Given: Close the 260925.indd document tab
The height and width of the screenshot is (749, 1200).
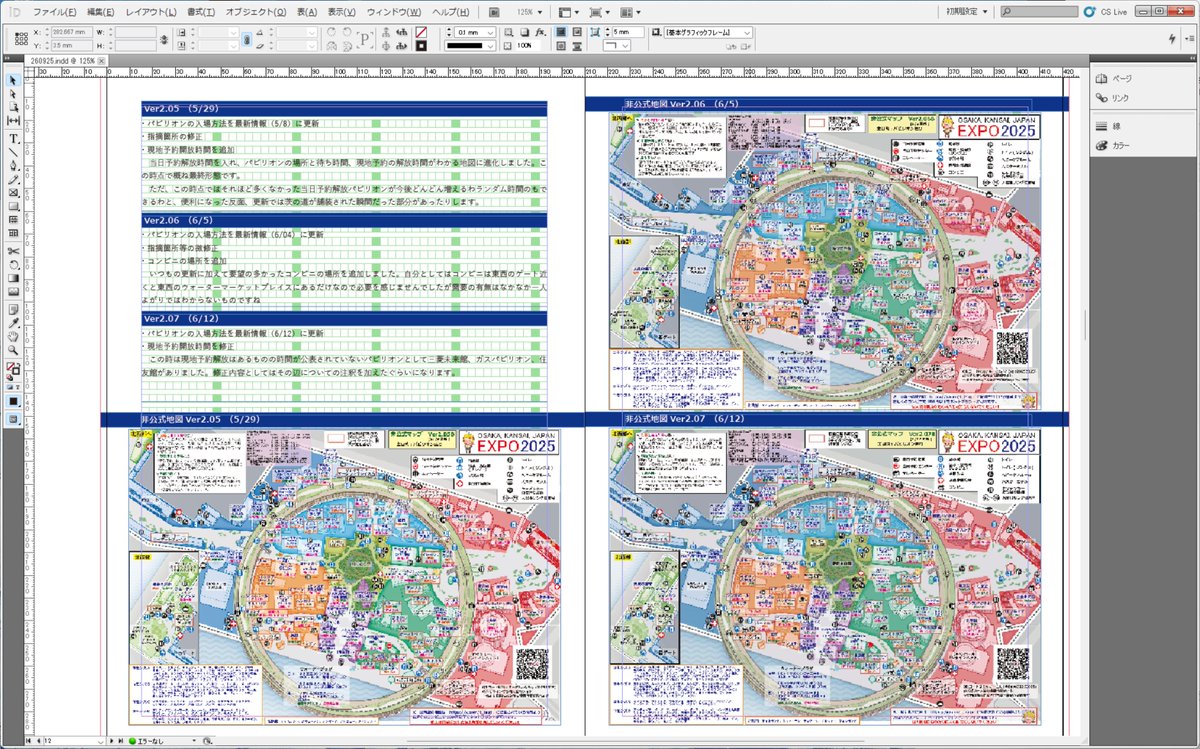Looking at the screenshot, I should point(102,61).
